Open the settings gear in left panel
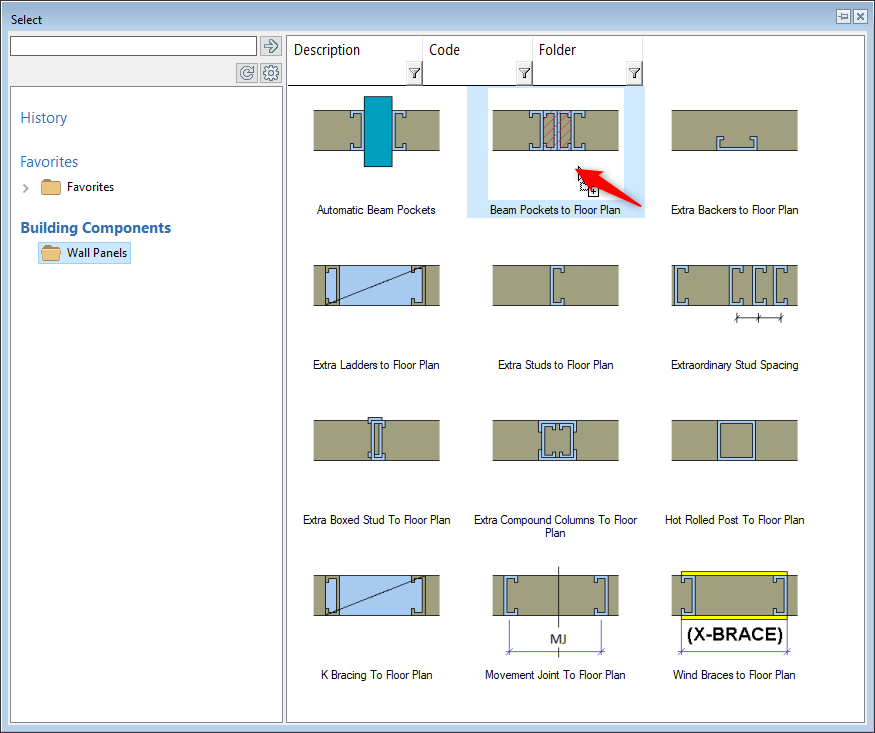Viewport: 875px width, 733px height. [271, 73]
